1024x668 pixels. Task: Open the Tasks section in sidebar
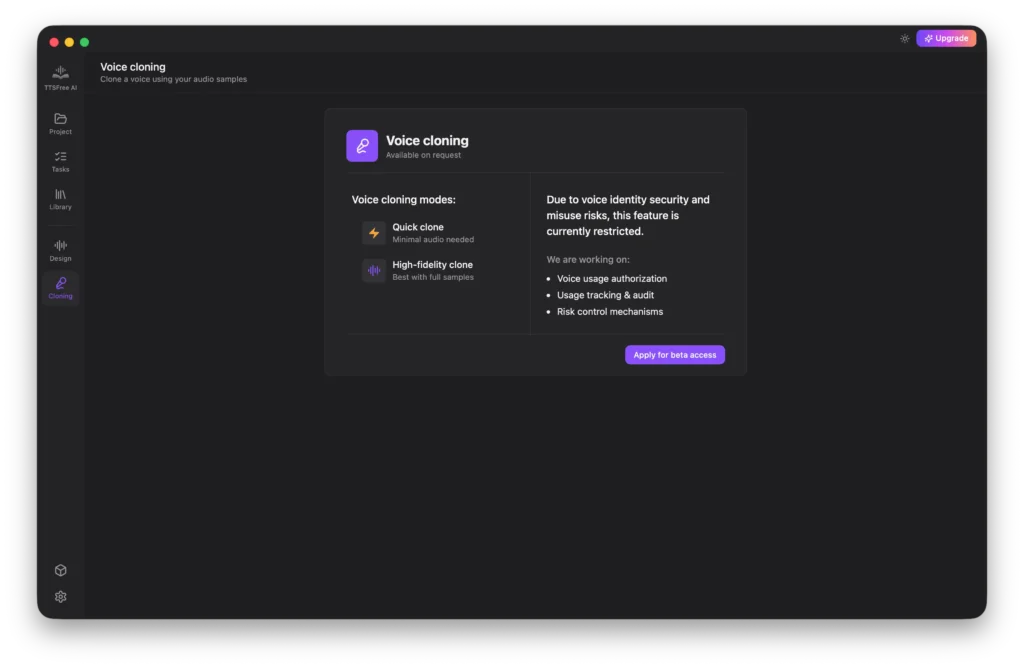[60, 161]
